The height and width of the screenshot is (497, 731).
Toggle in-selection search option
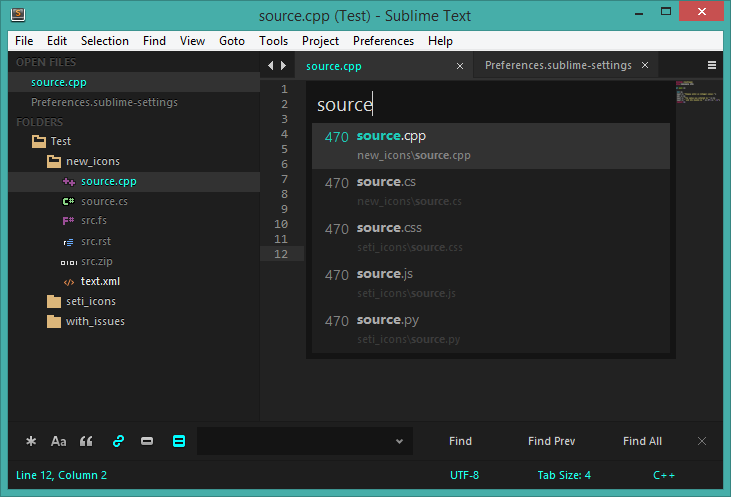147,441
